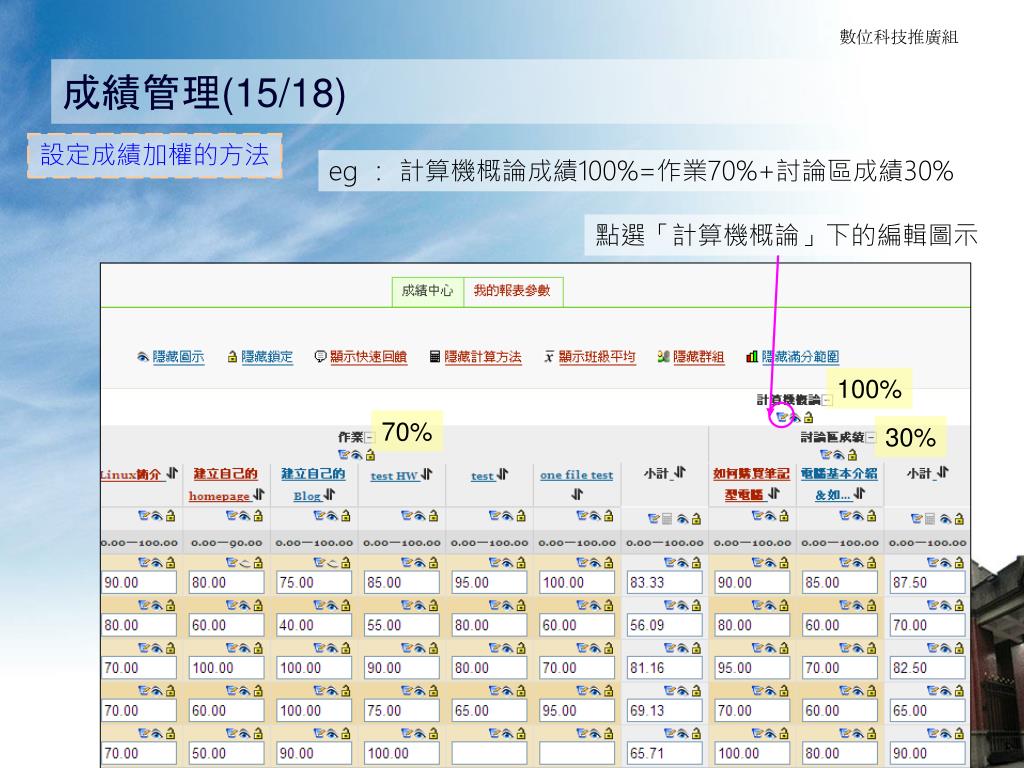This screenshot has height=768, width=1024.
Task: Click the 隱藏群組 link
Action: click(x=699, y=357)
